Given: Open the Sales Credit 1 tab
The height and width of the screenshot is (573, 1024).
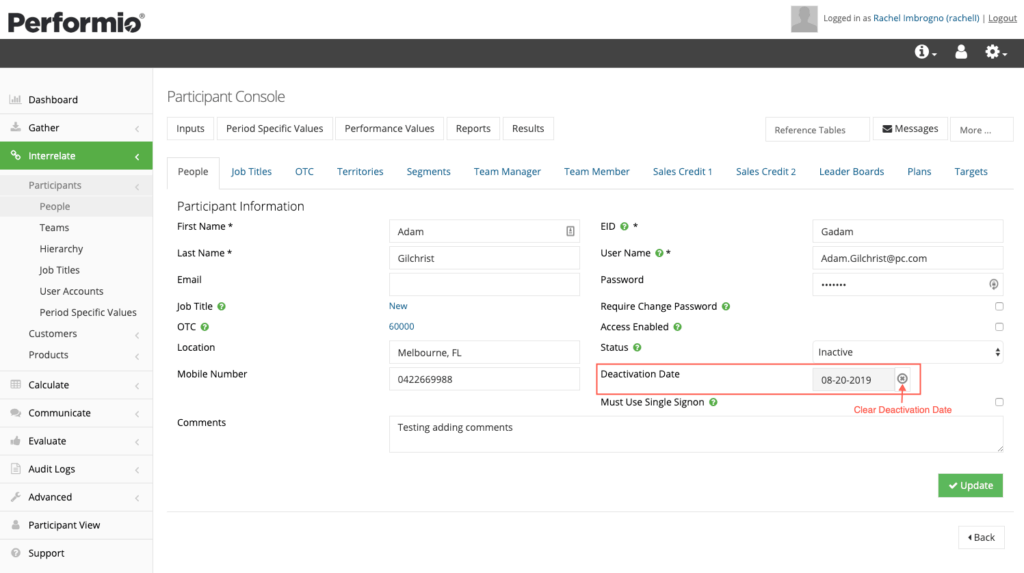Looking at the screenshot, I should click(682, 172).
